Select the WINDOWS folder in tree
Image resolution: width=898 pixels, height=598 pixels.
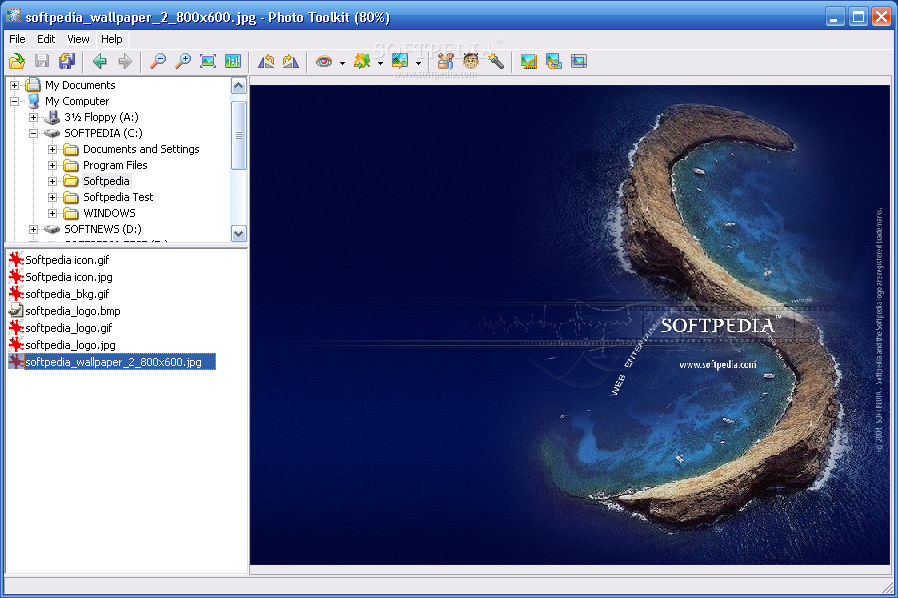(109, 213)
